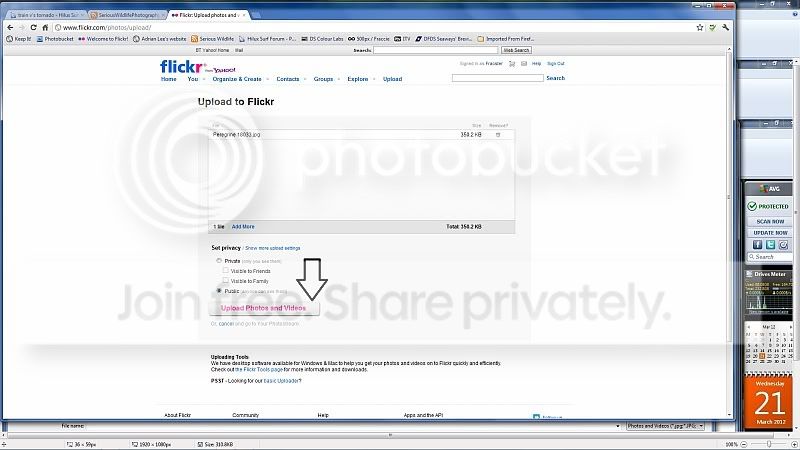Open Adrian Lee's website bookmark
The image size is (800, 450).
160,39
